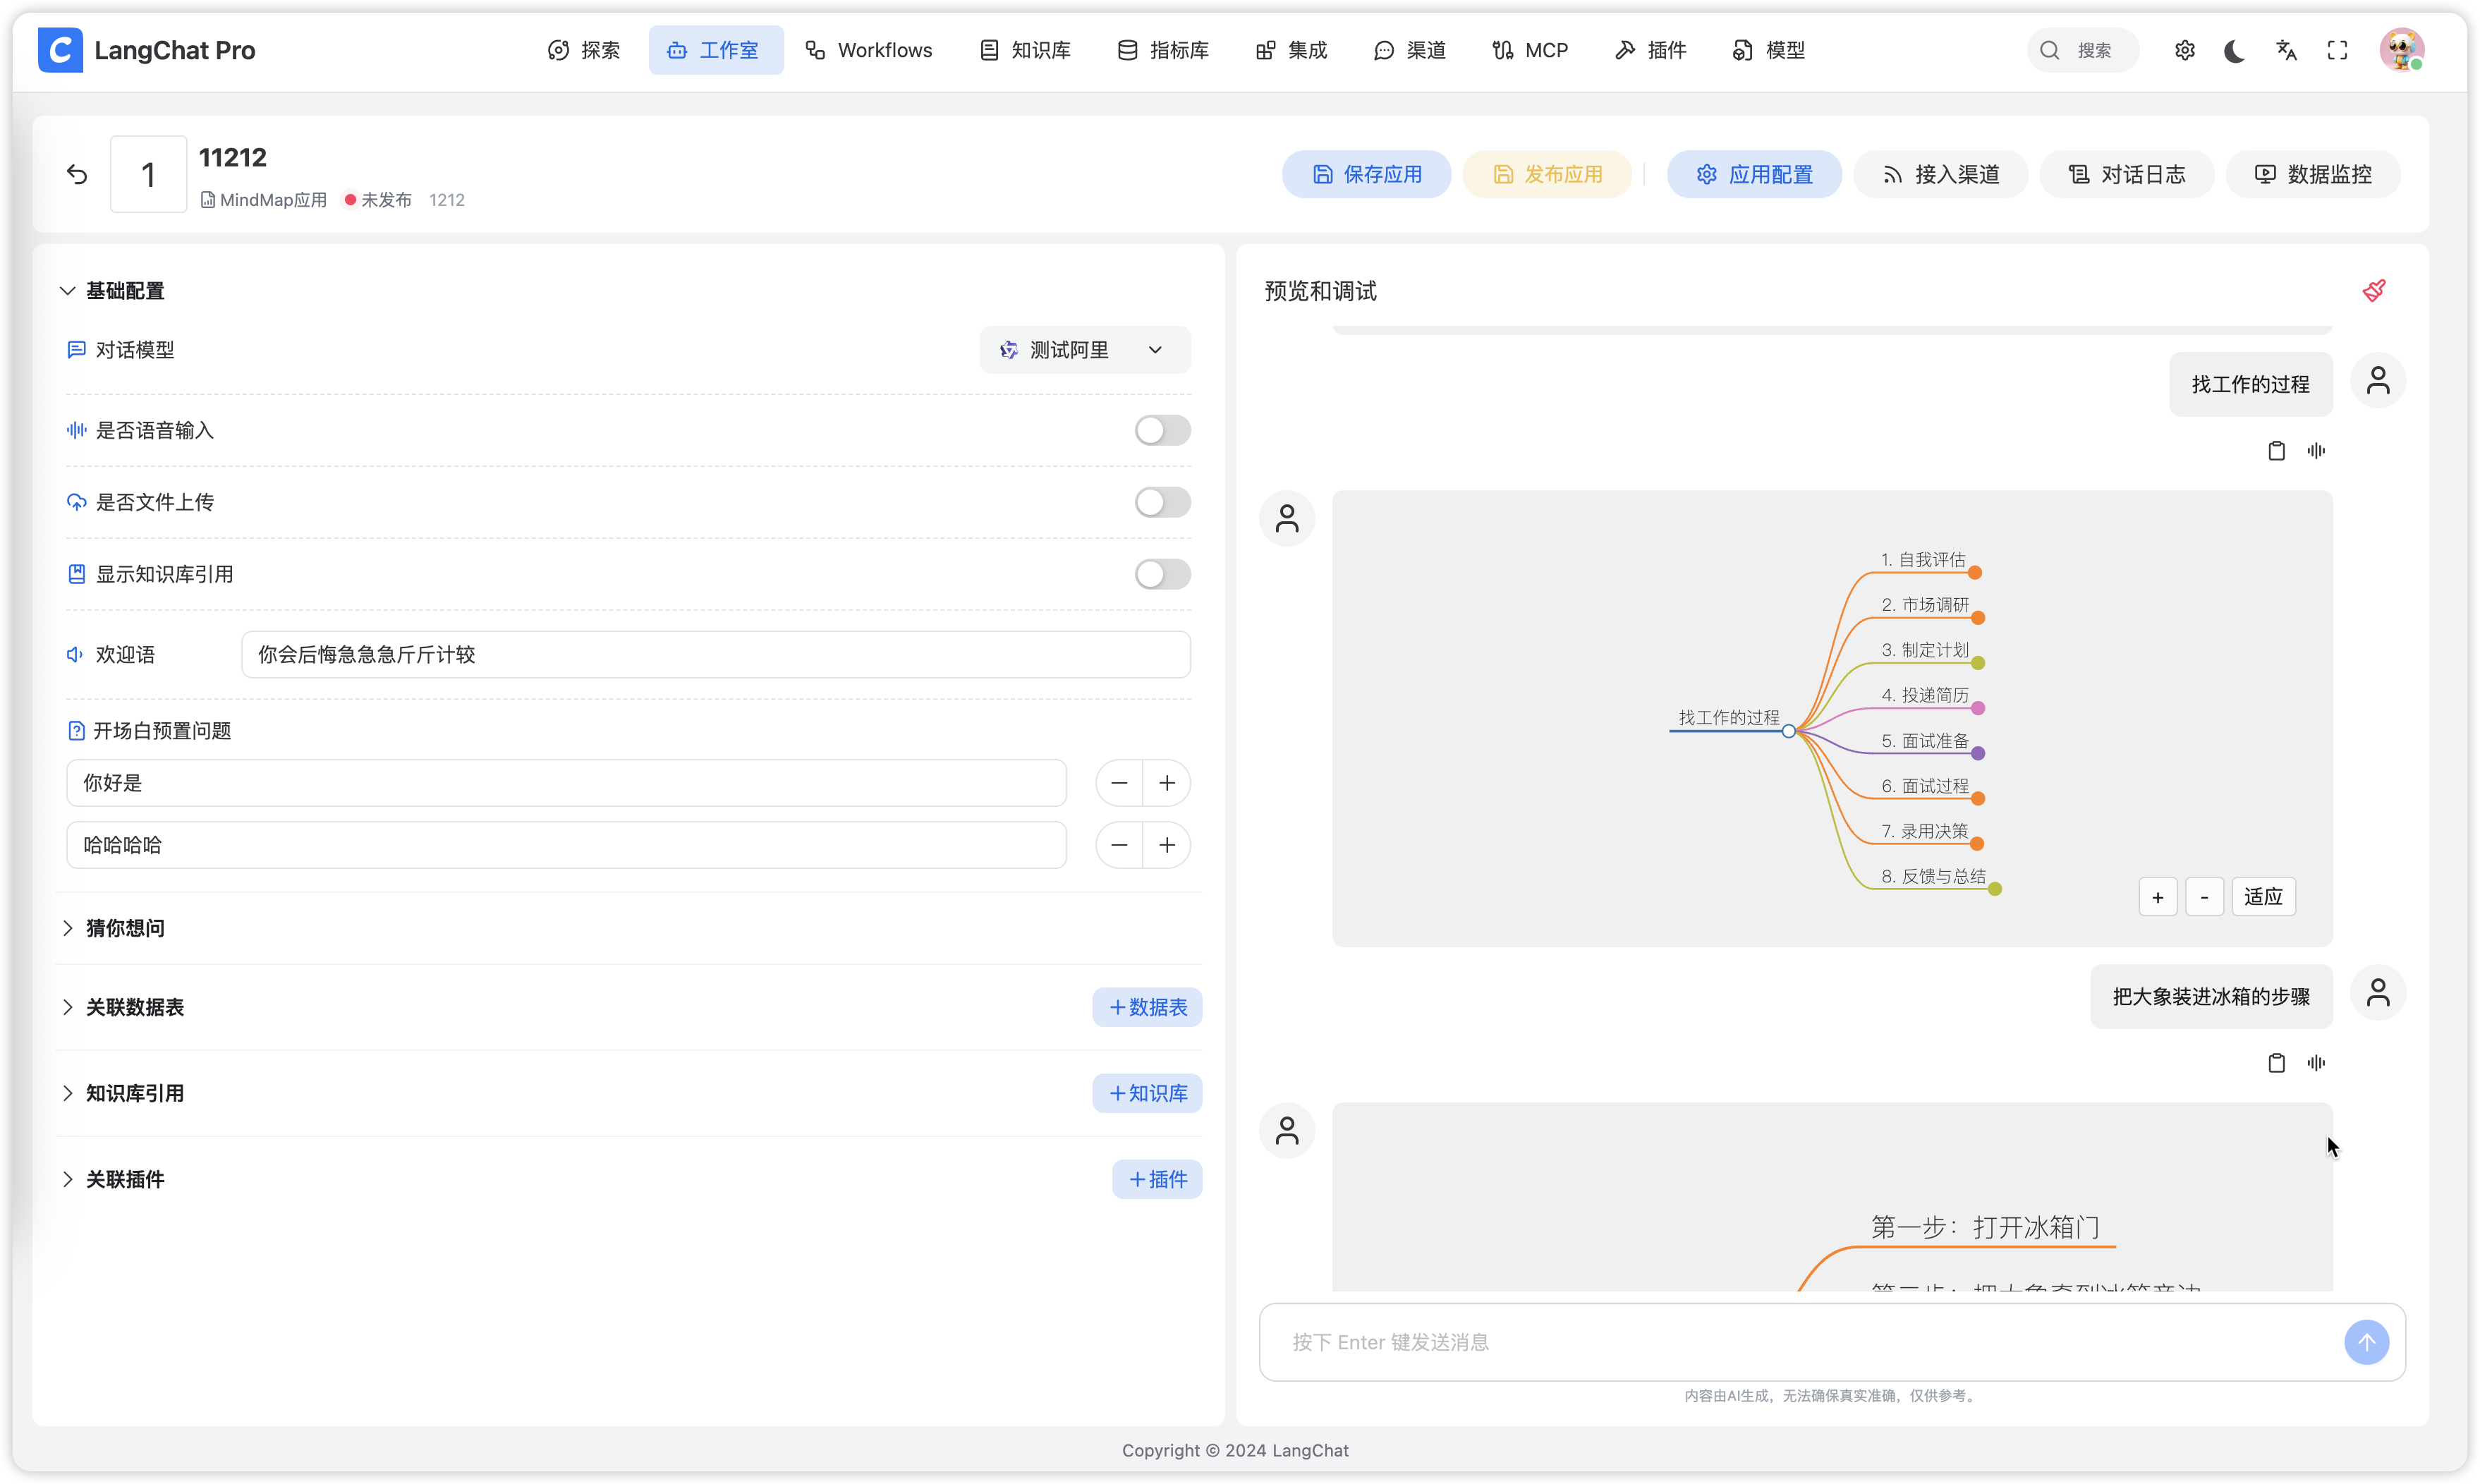Click send arrow button in chat input
The image size is (2480, 1484).
tap(2366, 1342)
